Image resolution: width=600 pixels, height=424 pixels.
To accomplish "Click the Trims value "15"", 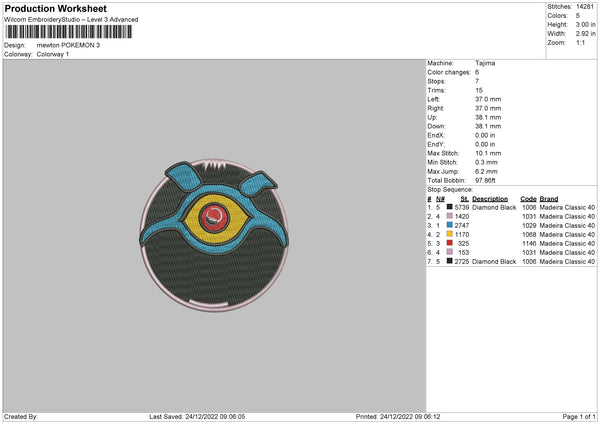I will click(479, 90).
